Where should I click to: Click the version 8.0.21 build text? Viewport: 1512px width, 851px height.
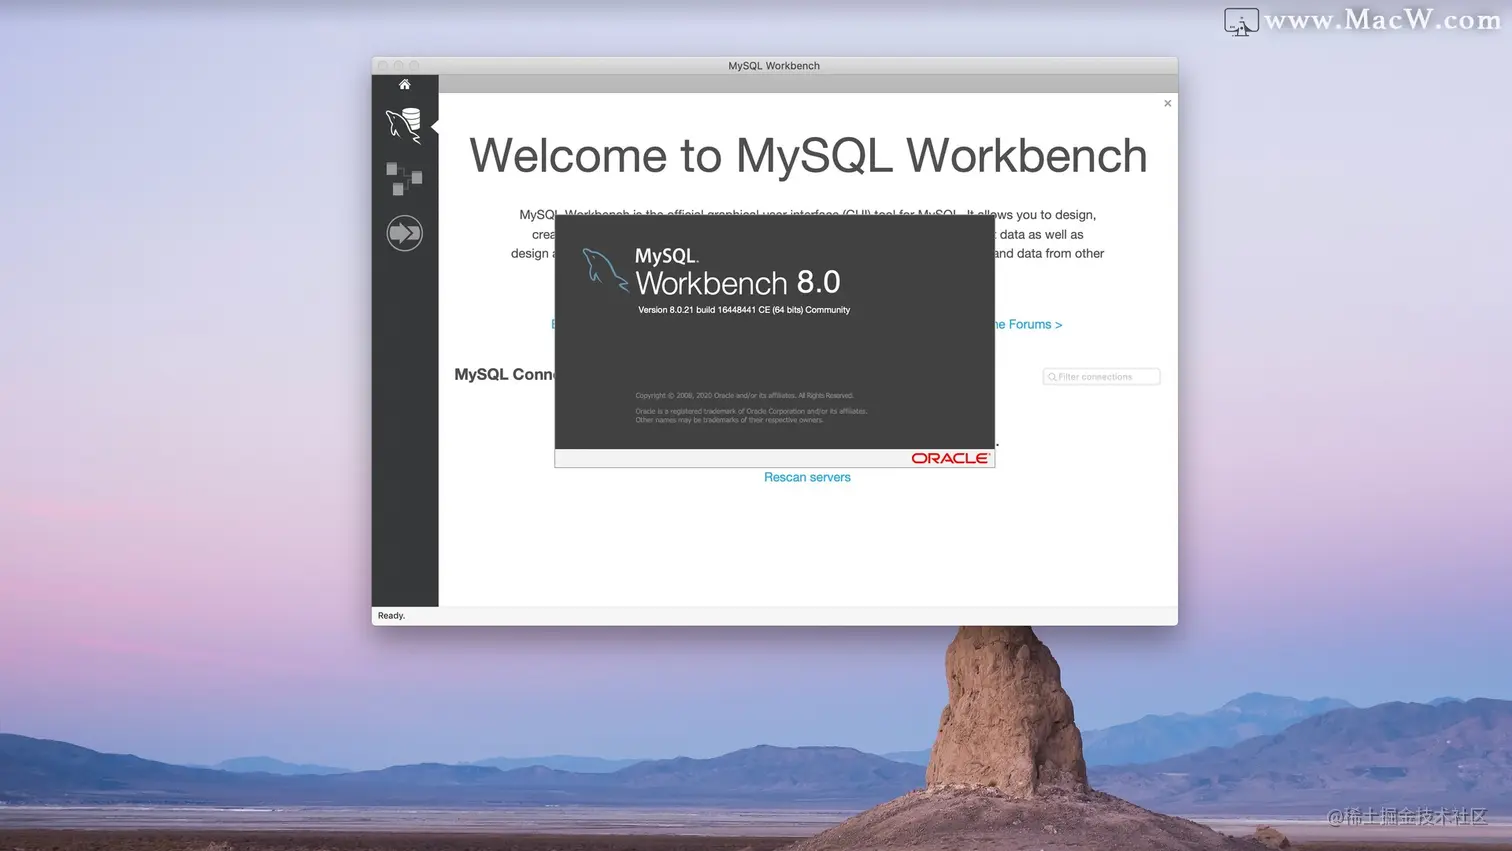pyautogui.click(x=744, y=310)
